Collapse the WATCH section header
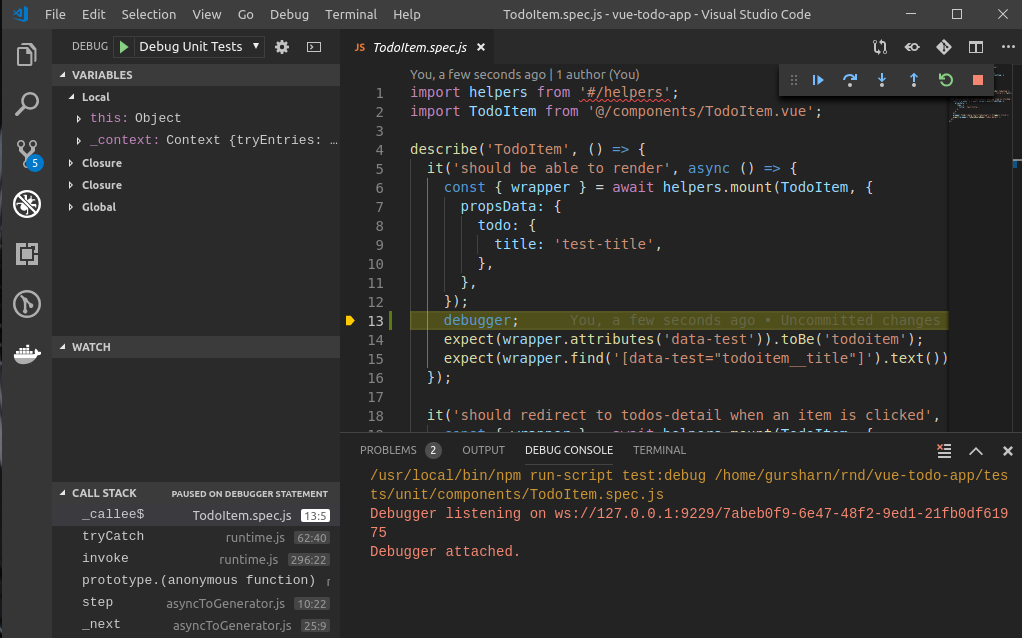1022x638 pixels. (x=91, y=347)
